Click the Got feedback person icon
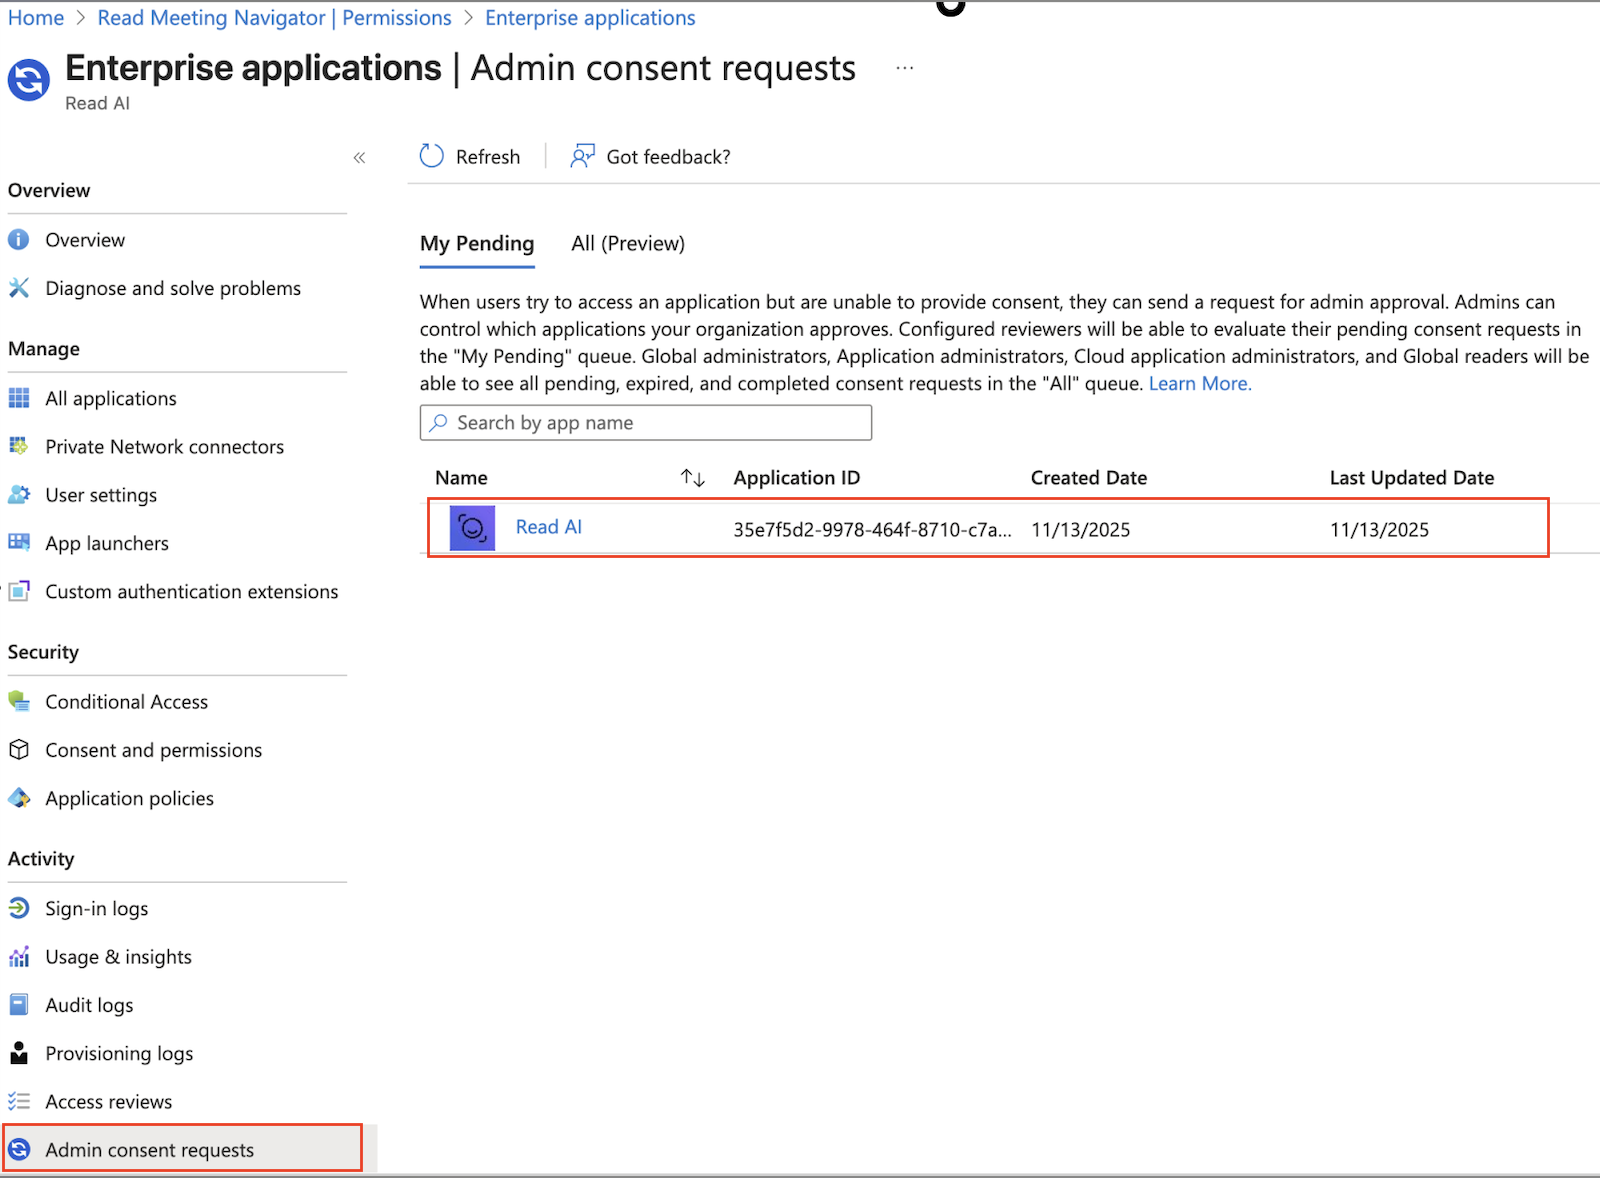This screenshot has width=1600, height=1178. click(582, 156)
